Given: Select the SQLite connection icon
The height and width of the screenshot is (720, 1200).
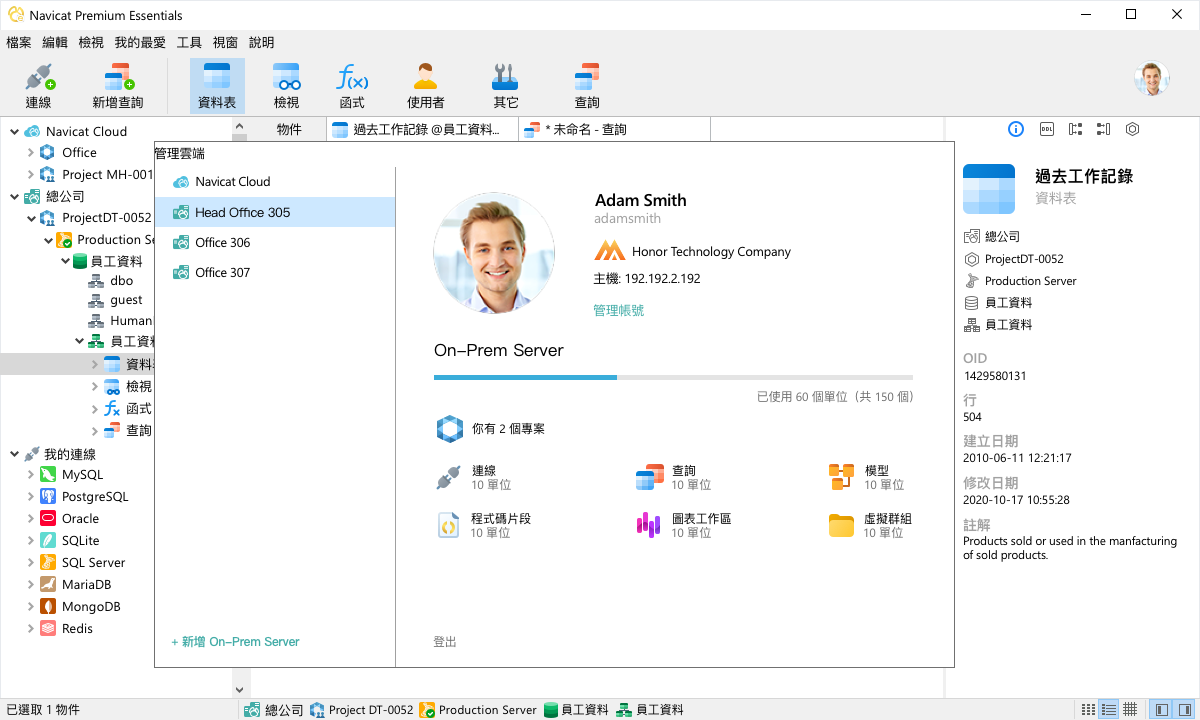Looking at the screenshot, I should [x=47, y=541].
